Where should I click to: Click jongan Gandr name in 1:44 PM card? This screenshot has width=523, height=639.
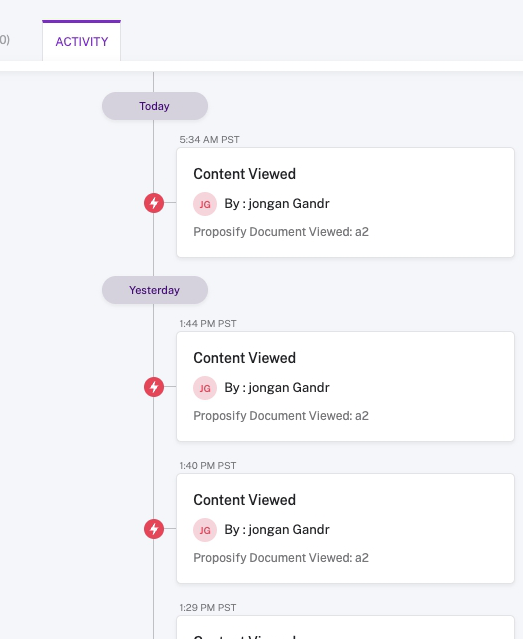(x=289, y=388)
